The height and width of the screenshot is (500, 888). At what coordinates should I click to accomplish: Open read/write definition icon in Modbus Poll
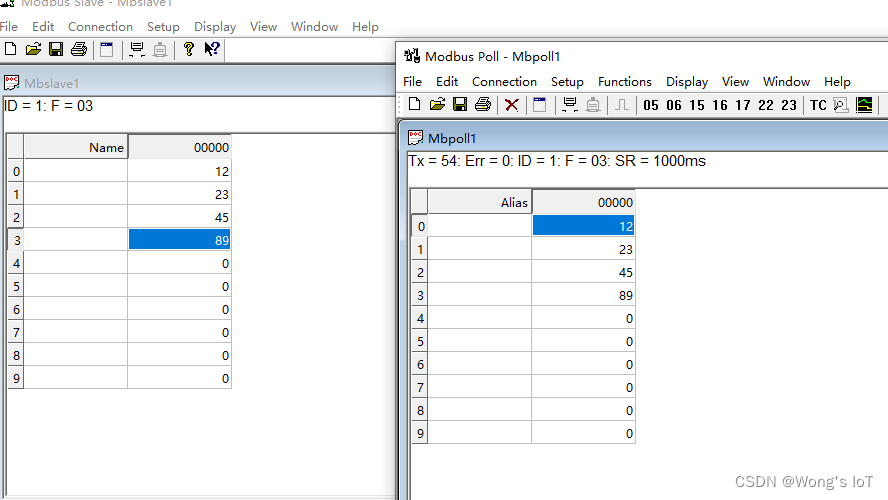point(540,104)
